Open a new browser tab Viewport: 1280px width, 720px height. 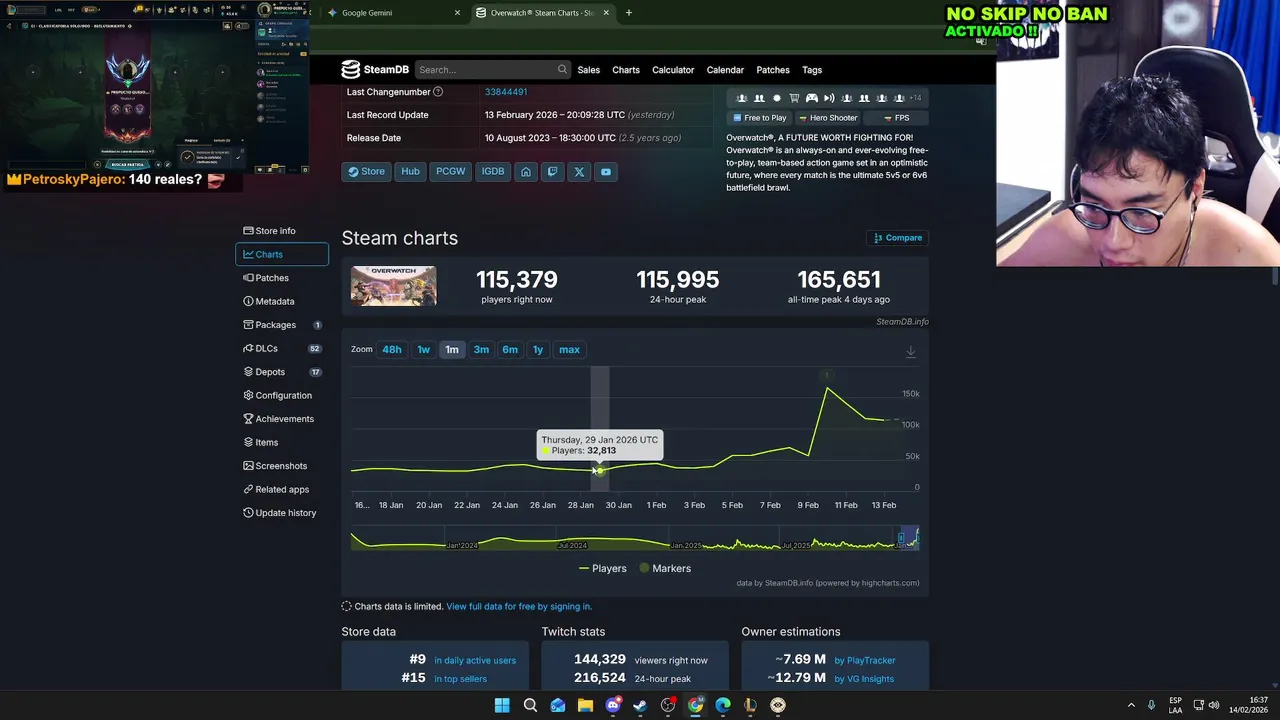pos(629,13)
